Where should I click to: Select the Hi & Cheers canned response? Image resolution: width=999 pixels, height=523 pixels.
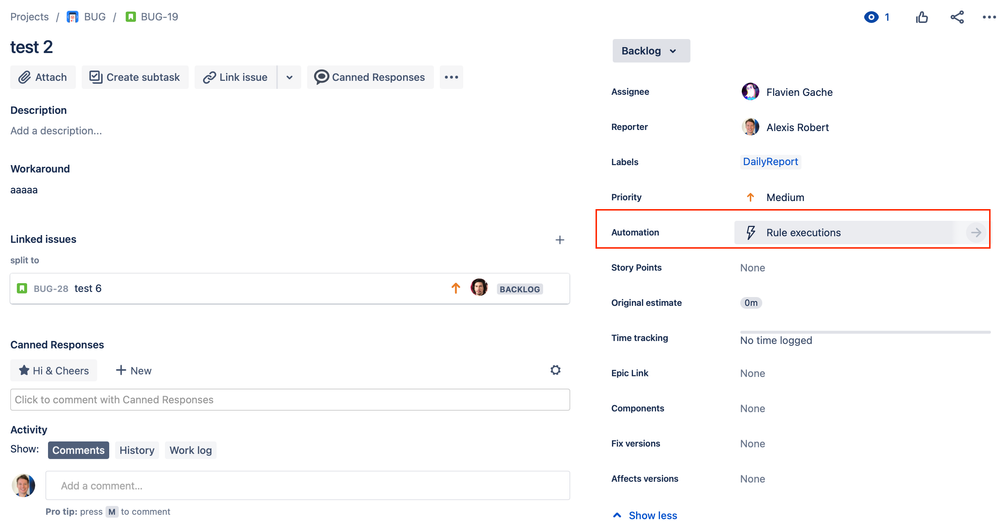(54, 371)
